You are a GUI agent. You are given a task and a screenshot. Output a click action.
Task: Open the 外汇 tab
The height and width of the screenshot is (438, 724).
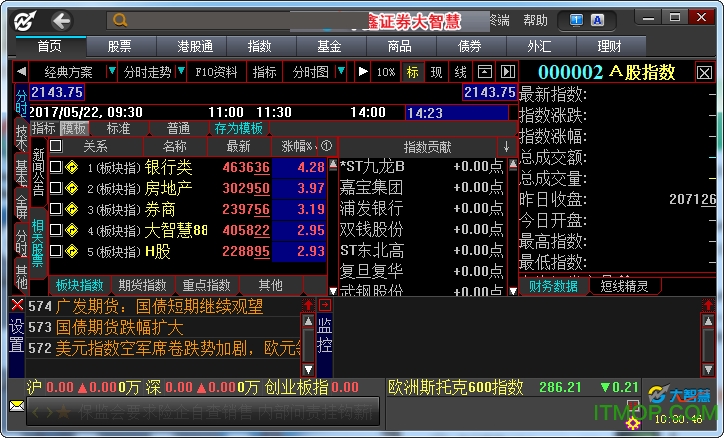539,47
